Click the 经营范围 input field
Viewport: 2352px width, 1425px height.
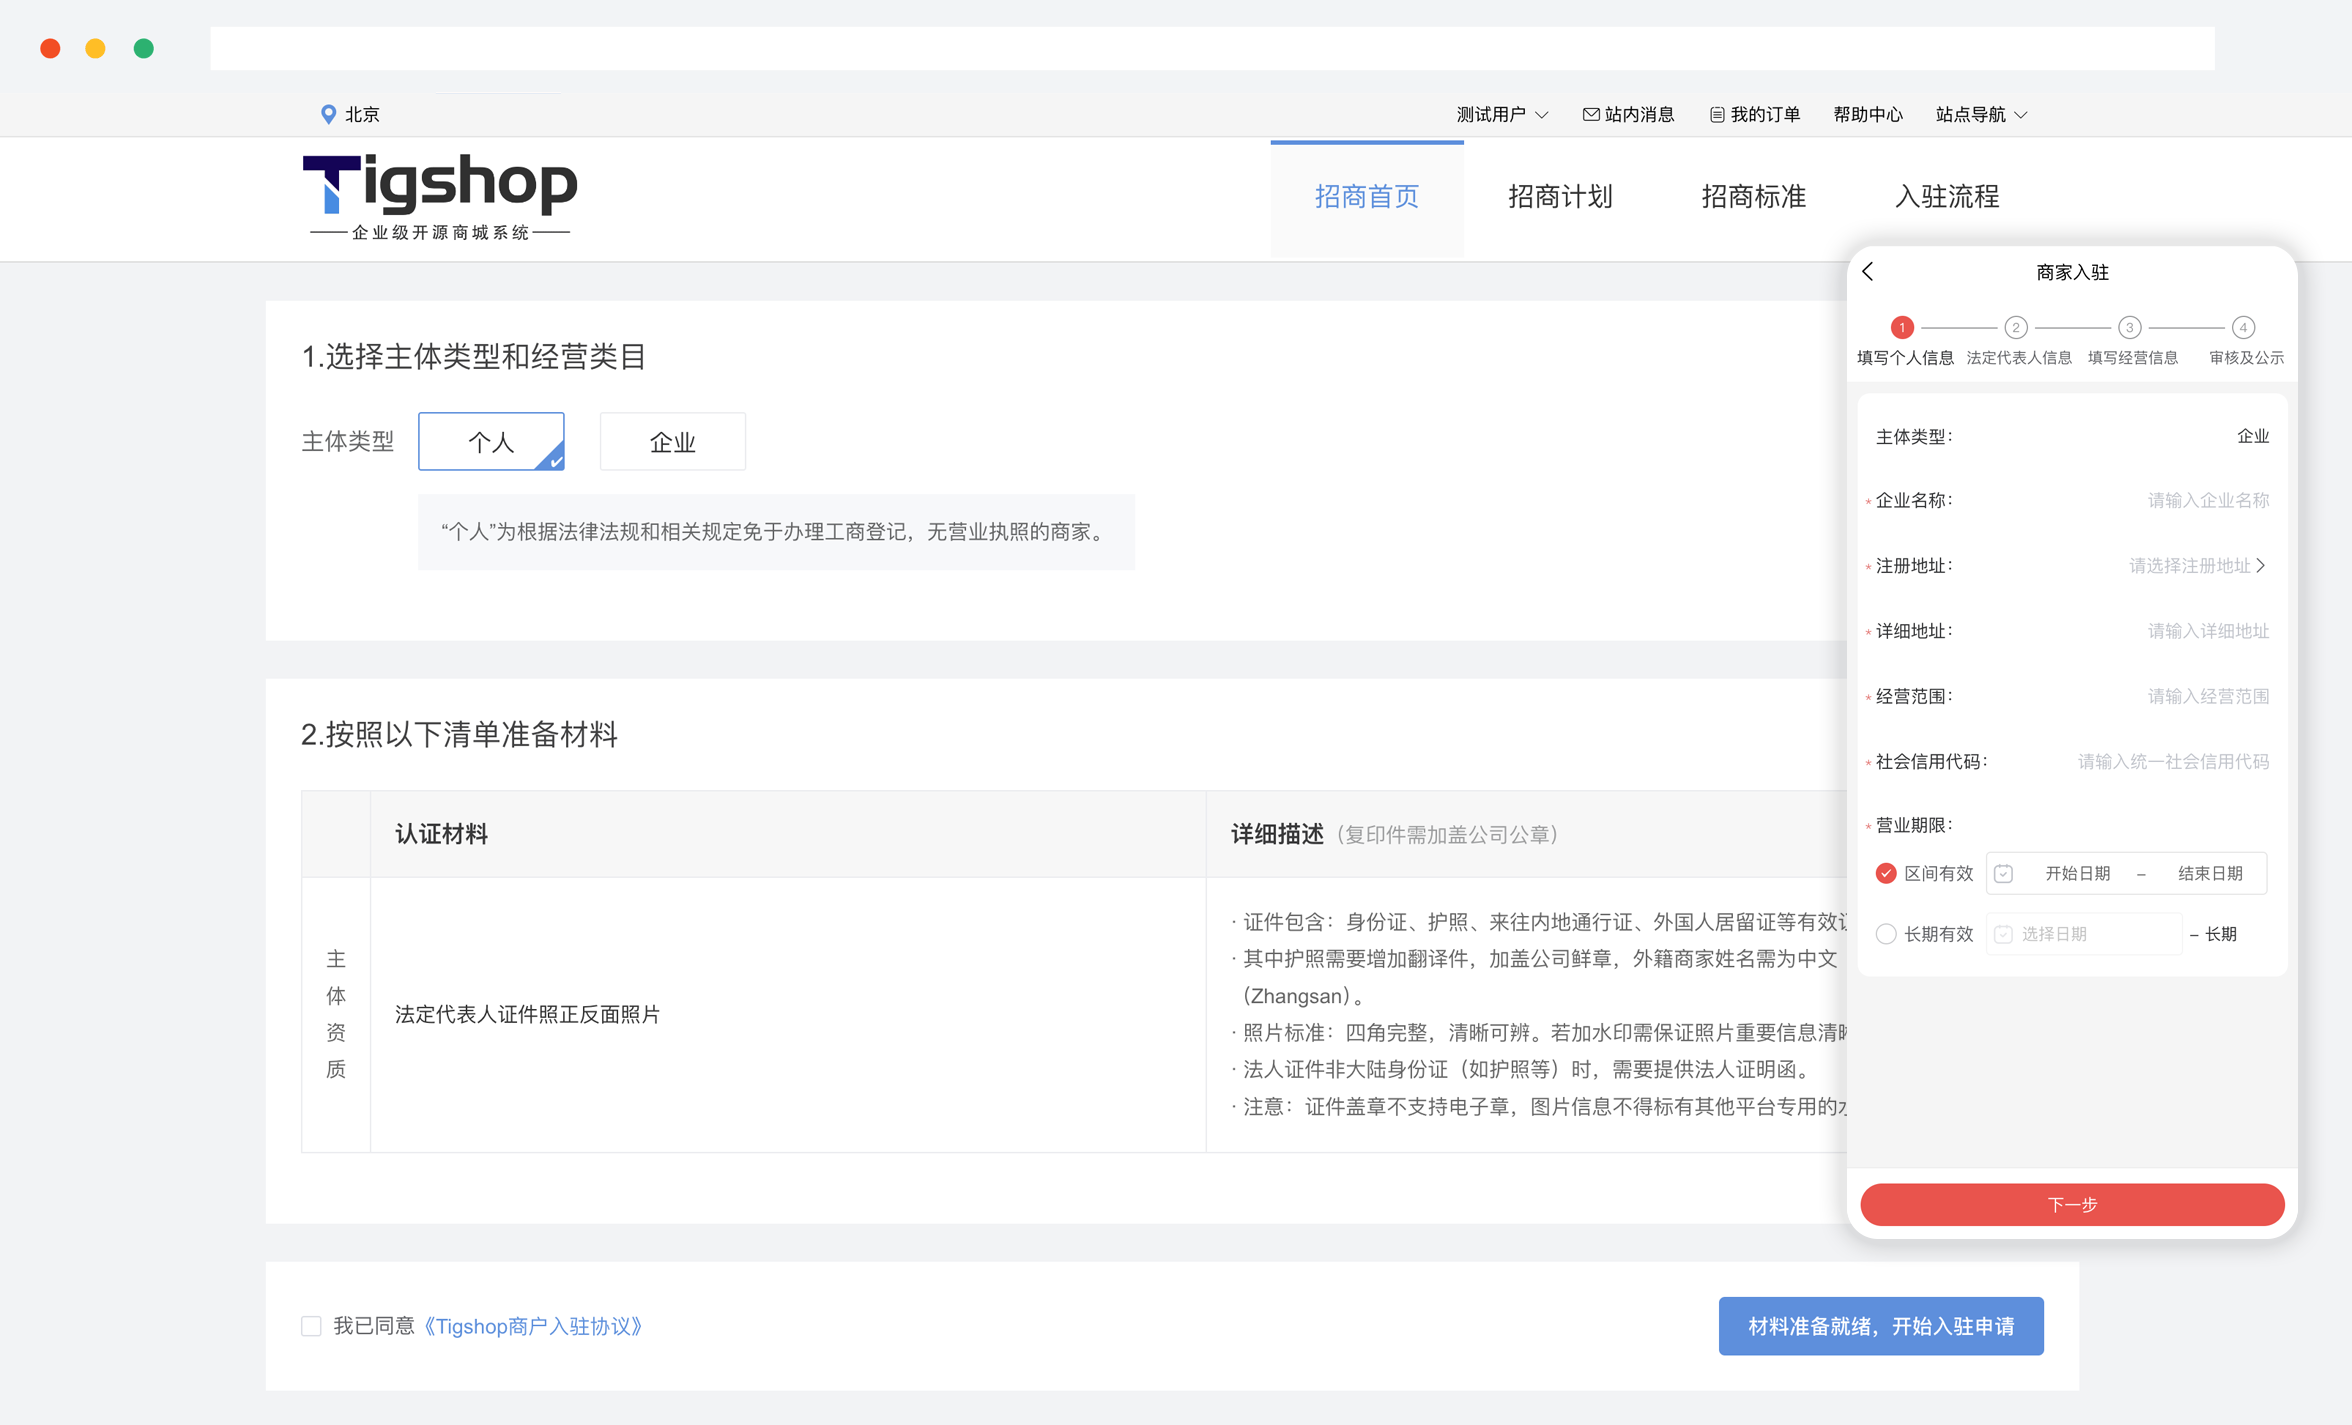(x=2208, y=696)
